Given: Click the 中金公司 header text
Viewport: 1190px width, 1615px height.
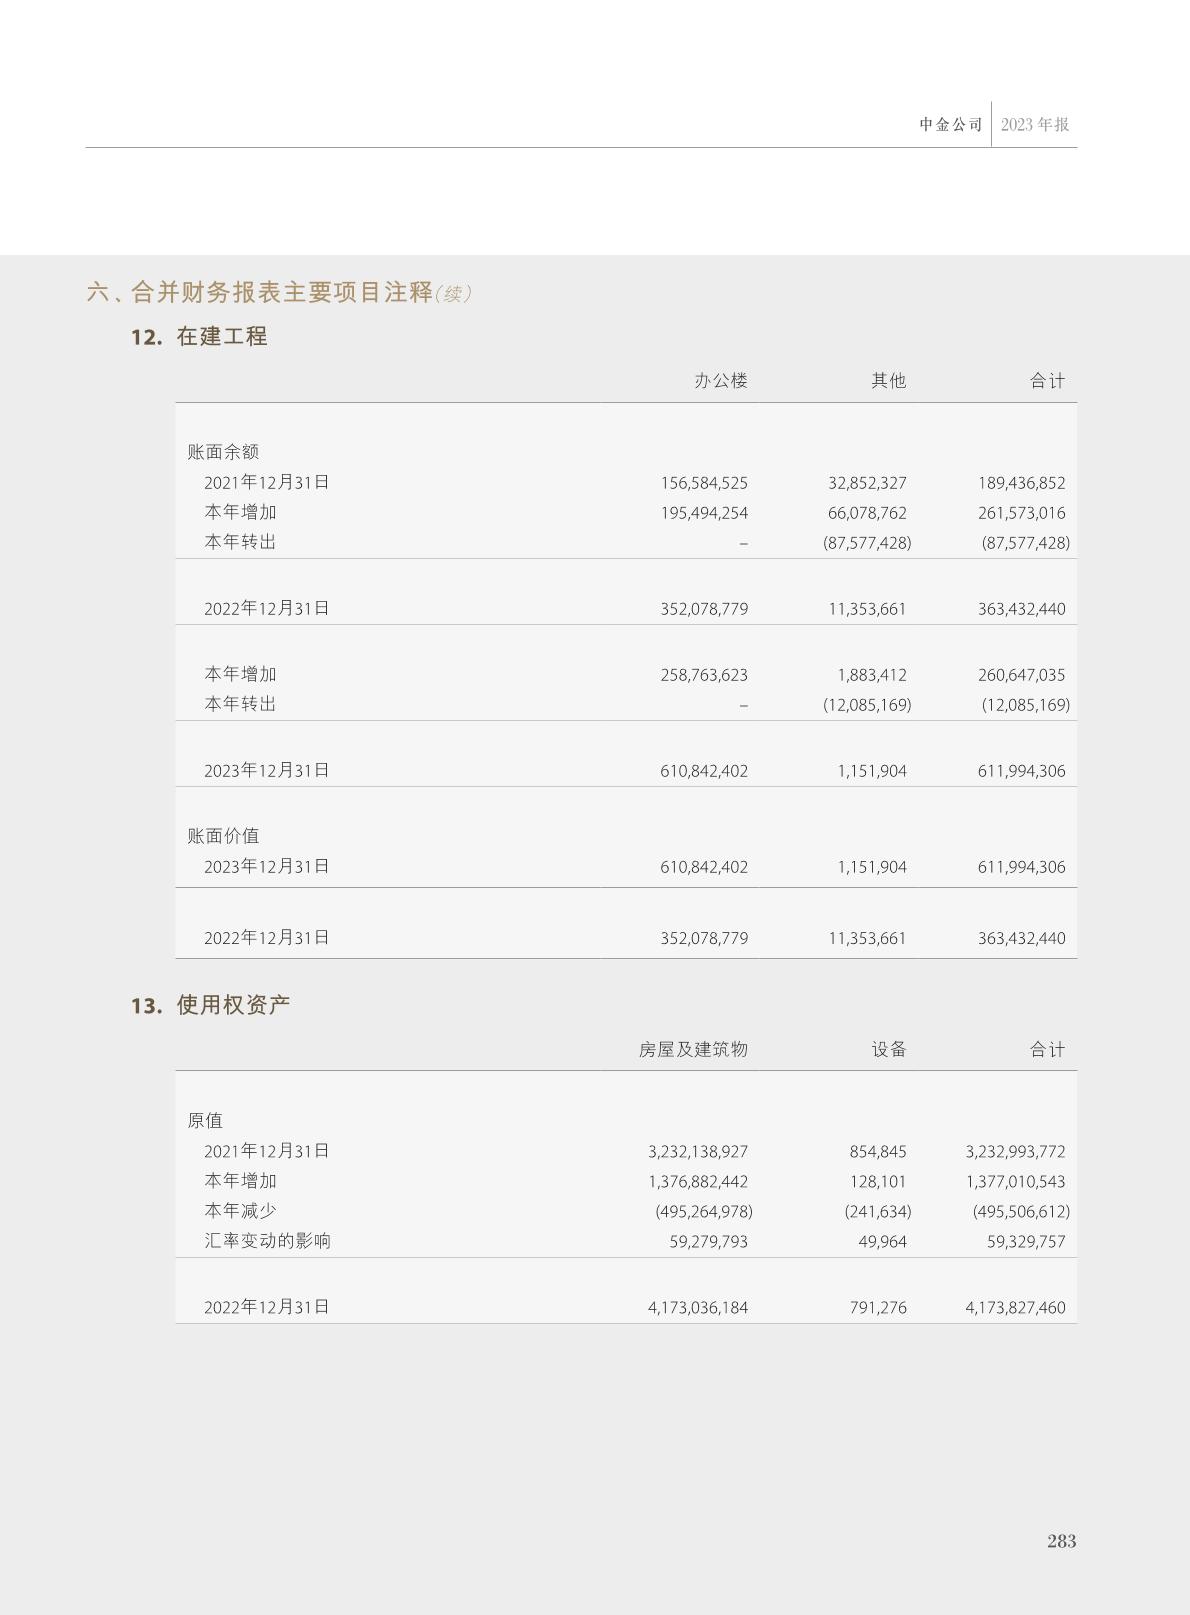Looking at the screenshot, I should (951, 125).
